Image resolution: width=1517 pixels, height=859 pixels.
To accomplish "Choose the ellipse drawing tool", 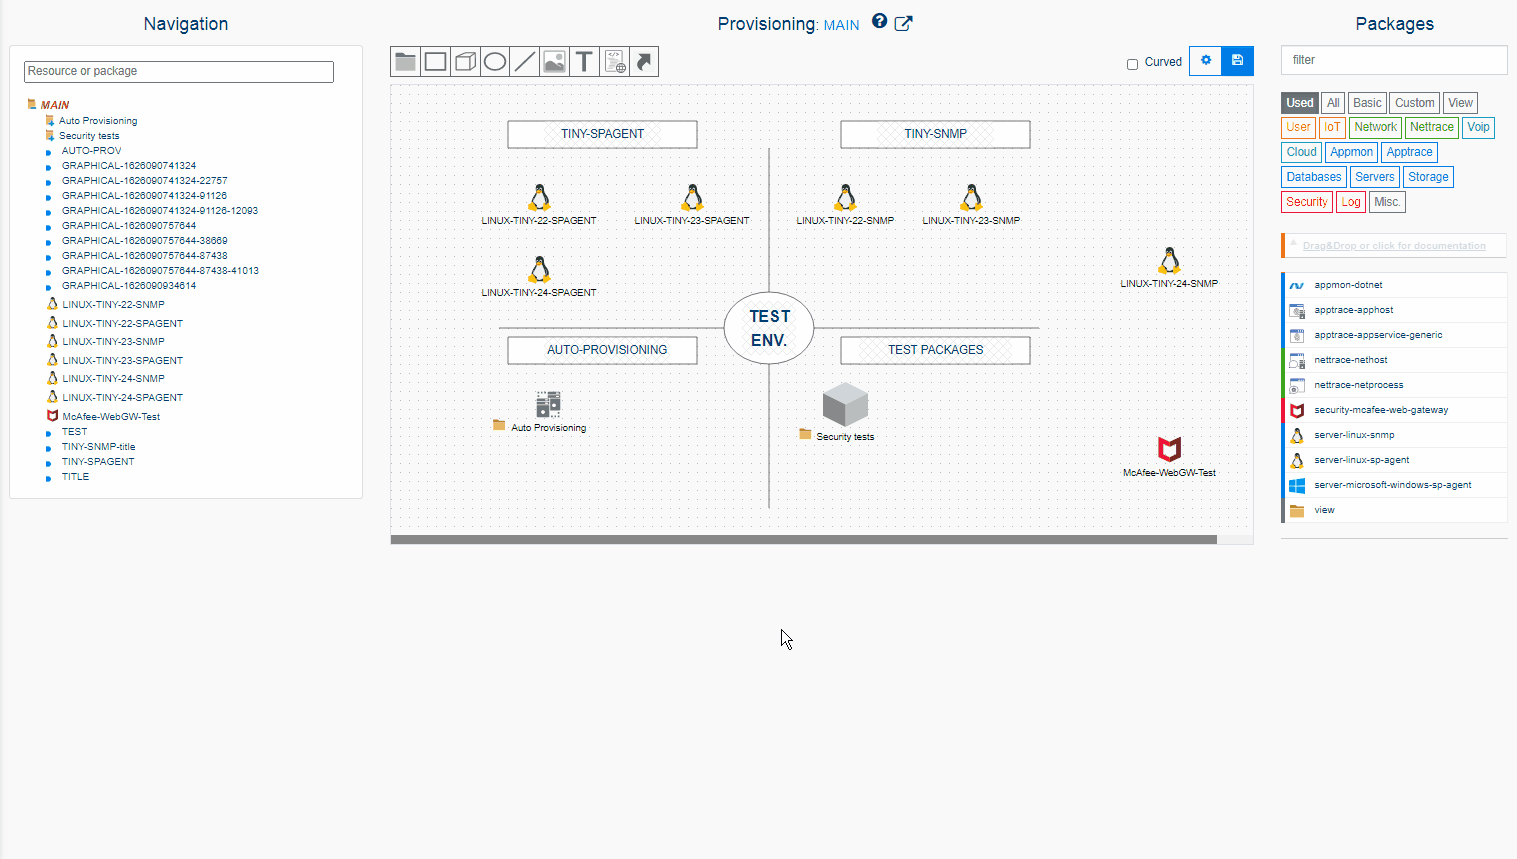I will pos(495,62).
